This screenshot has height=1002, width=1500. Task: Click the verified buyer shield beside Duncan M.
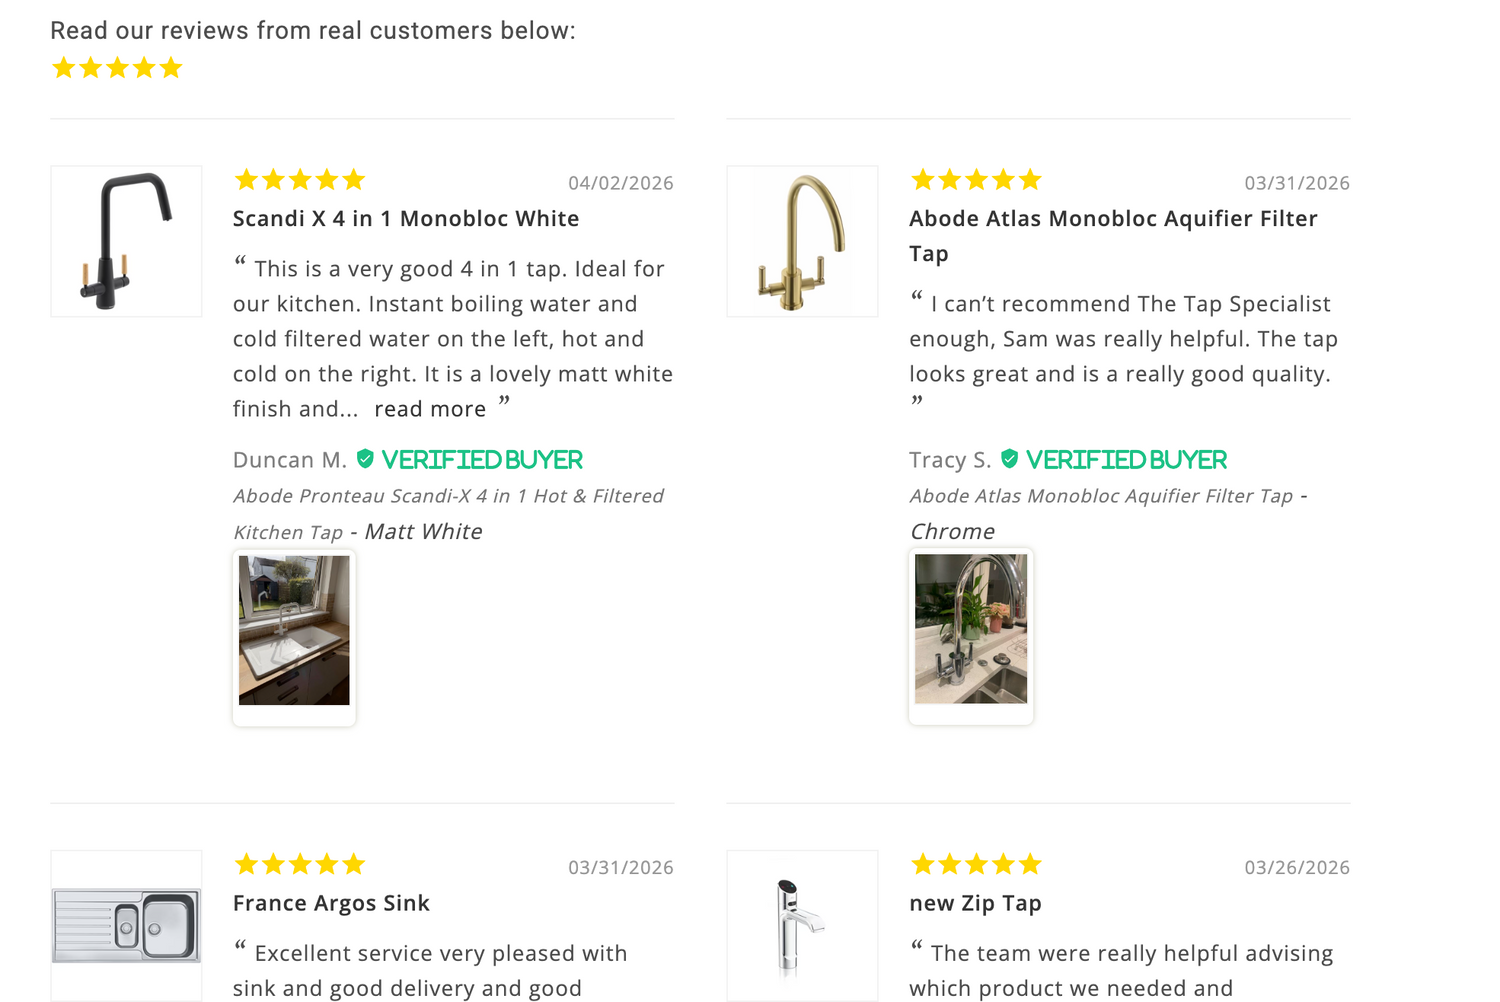pyautogui.click(x=365, y=459)
